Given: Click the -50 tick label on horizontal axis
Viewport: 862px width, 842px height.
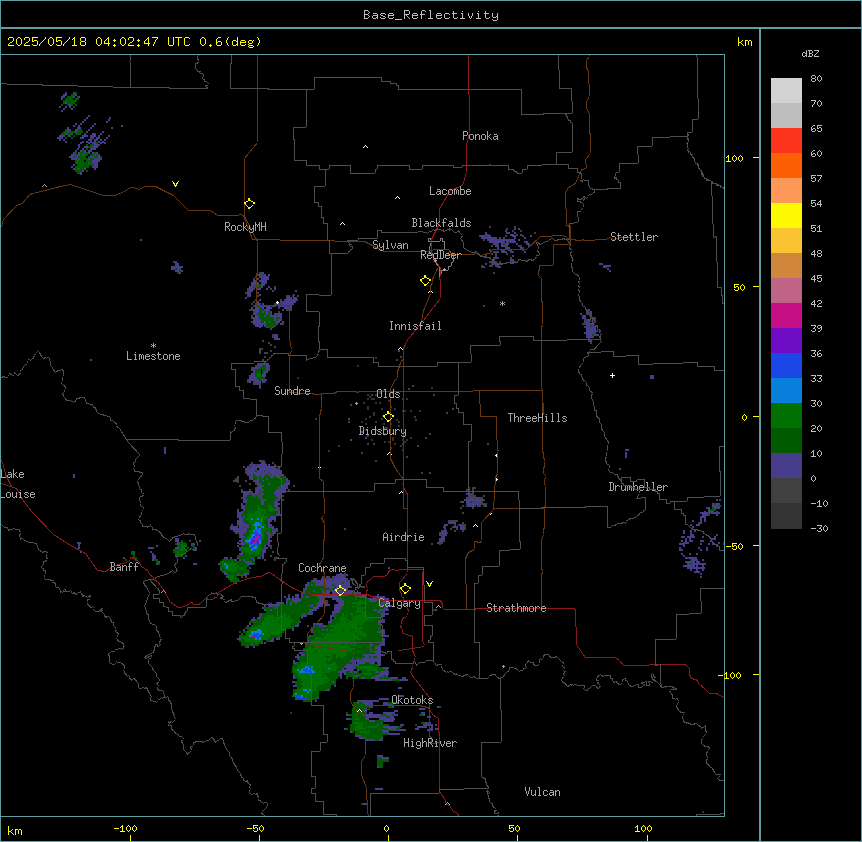Looking at the screenshot, I should (255, 828).
